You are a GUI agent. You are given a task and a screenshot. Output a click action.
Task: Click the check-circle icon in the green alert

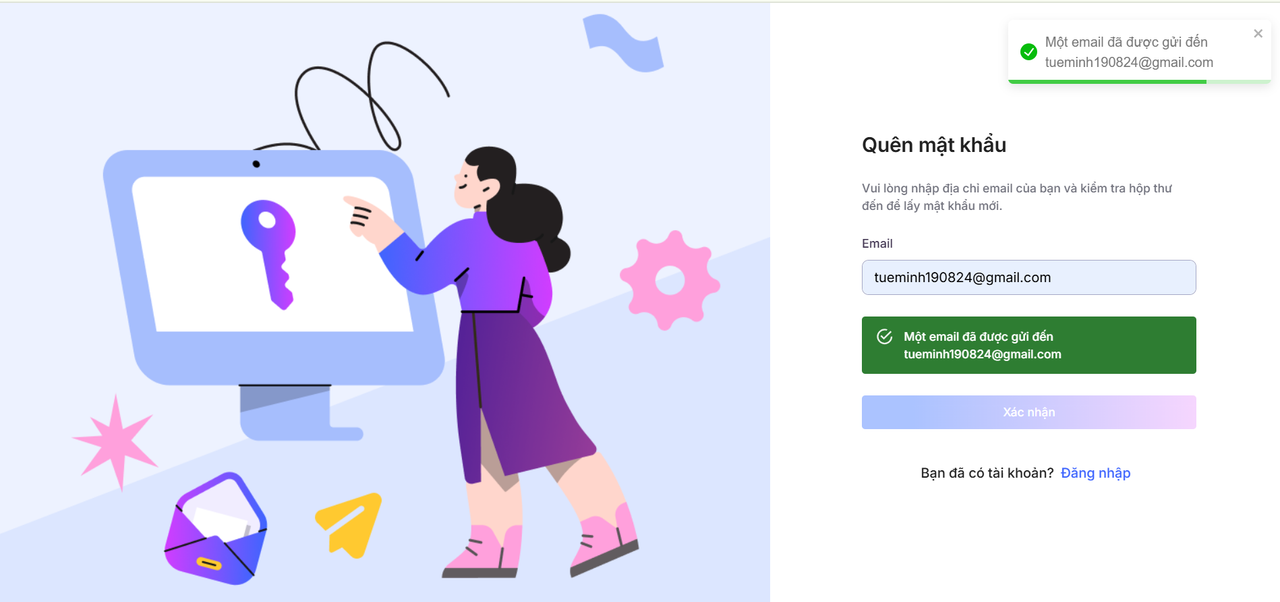point(884,336)
